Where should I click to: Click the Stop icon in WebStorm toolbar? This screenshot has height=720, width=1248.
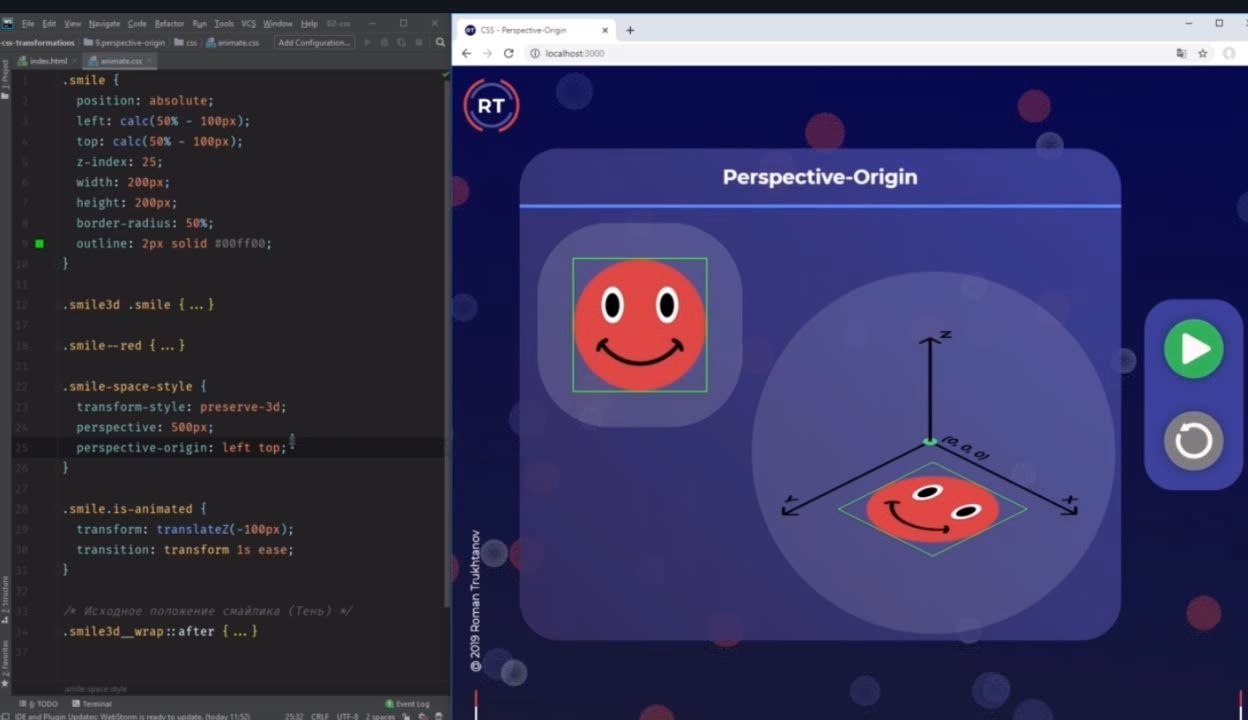point(421,42)
